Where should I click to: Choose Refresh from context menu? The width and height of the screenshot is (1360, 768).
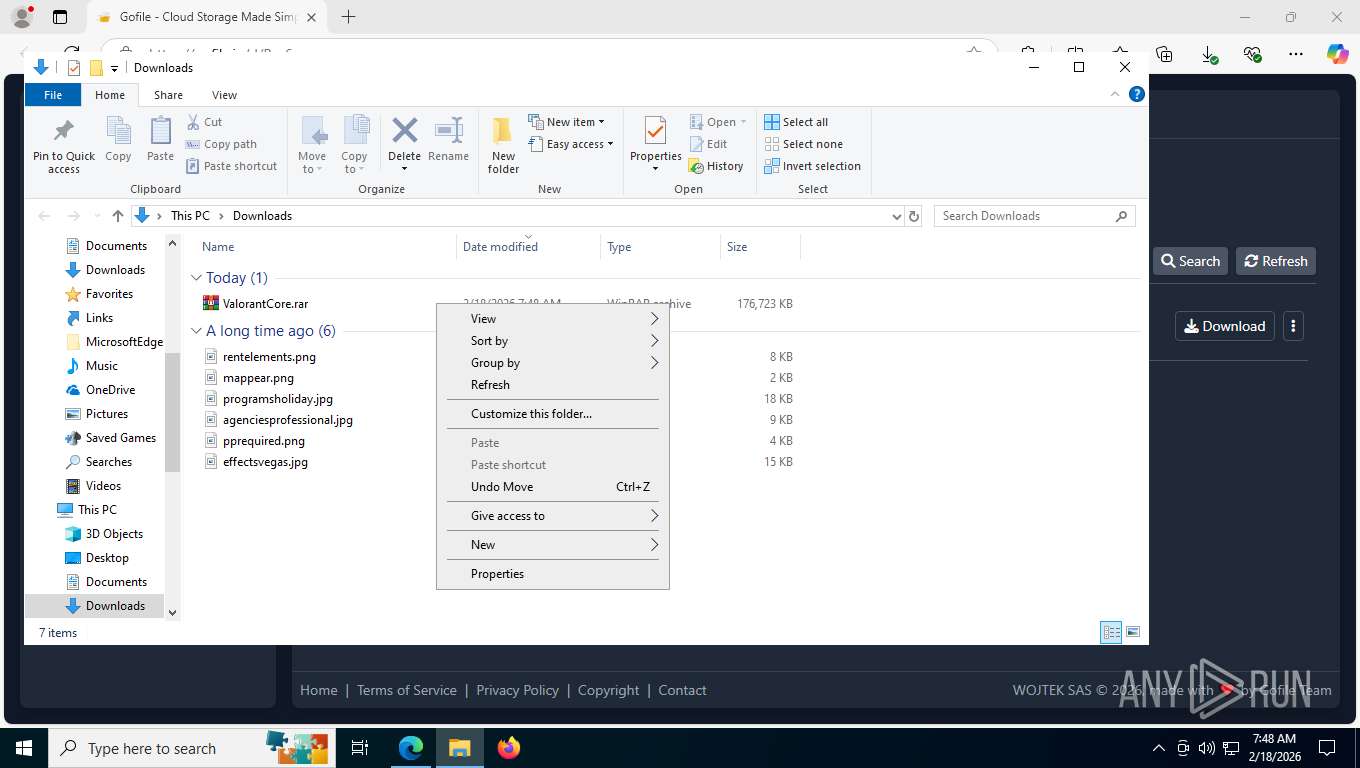pyautogui.click(x=553, y=385)
